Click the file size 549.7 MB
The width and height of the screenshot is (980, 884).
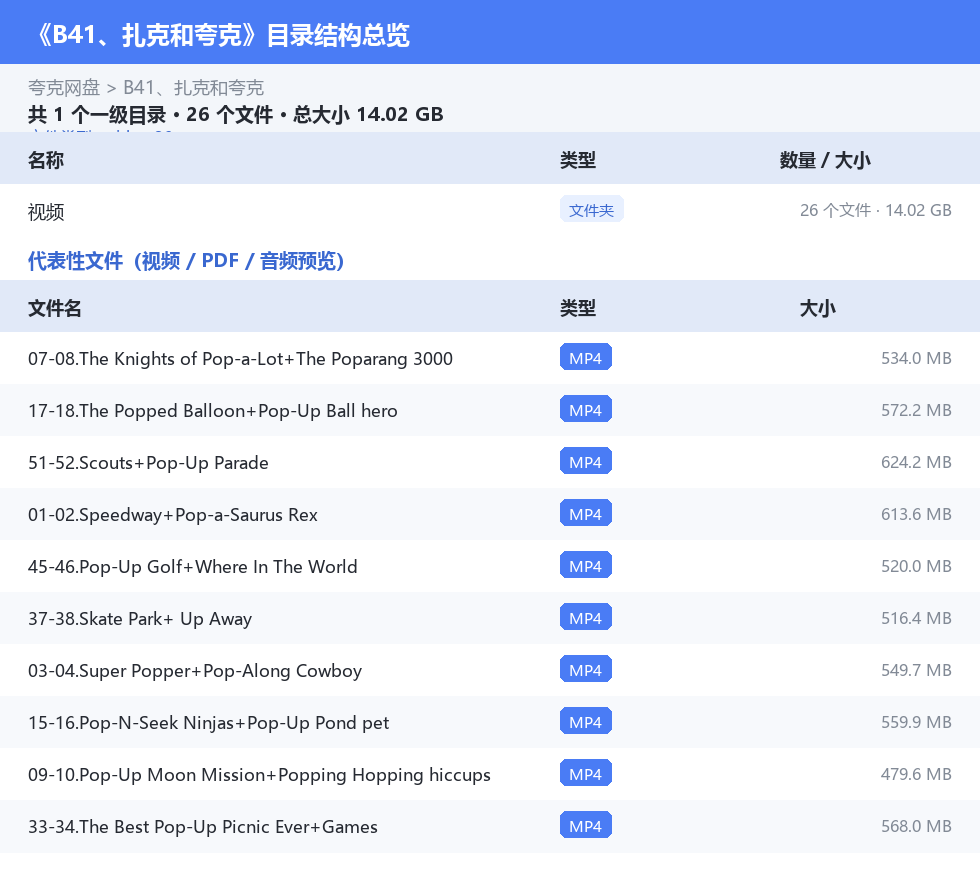point(916,670)
